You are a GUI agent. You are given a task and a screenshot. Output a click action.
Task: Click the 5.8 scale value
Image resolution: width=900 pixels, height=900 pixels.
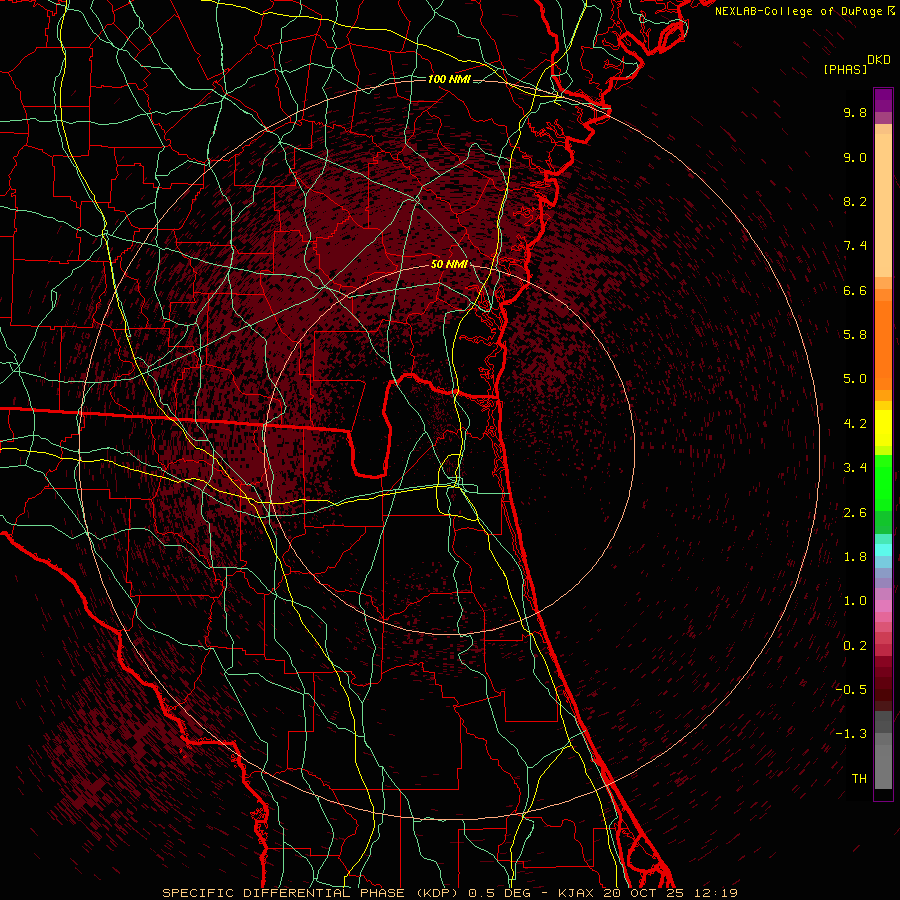tap(855, 335)
